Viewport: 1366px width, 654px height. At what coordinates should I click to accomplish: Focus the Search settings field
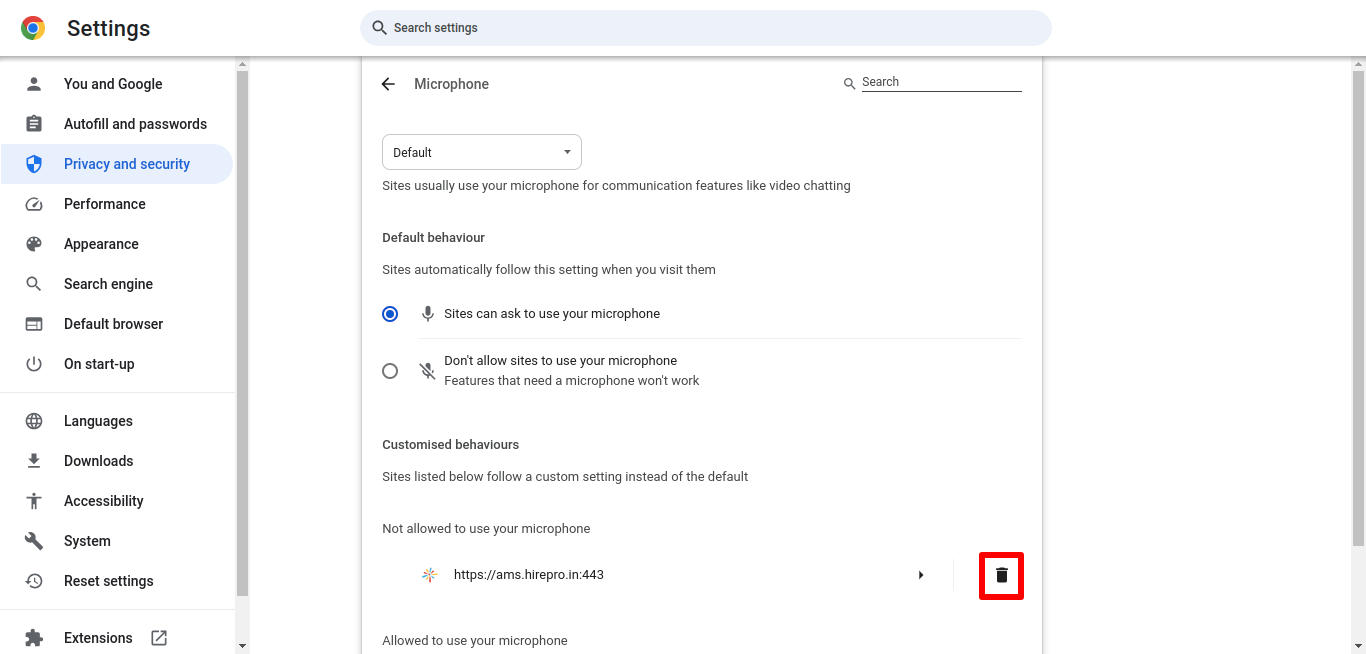tap(706, 28)
